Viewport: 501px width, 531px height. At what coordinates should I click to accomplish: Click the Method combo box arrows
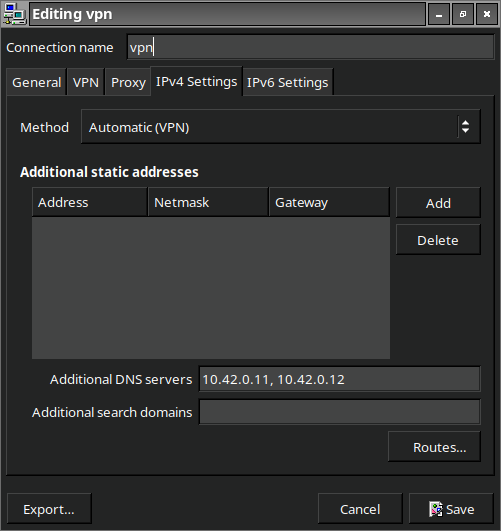(x=466, y=127)
